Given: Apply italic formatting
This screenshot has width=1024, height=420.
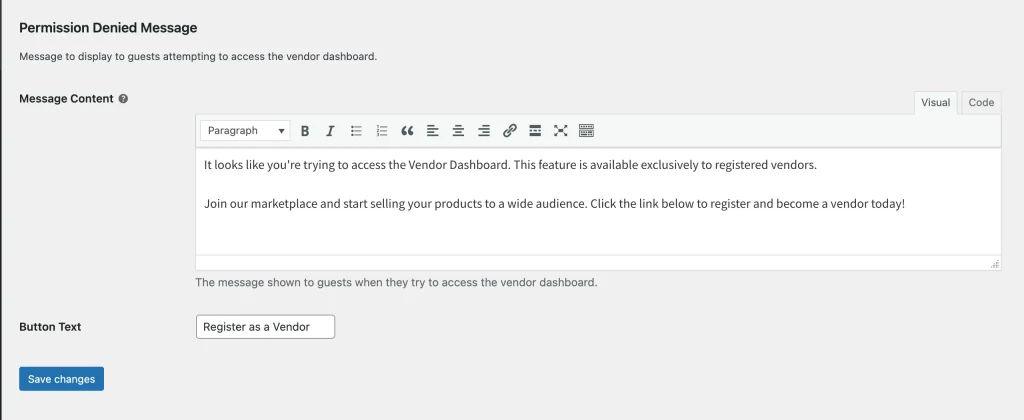Looking at the screenshot, I should tap(330, 131).
